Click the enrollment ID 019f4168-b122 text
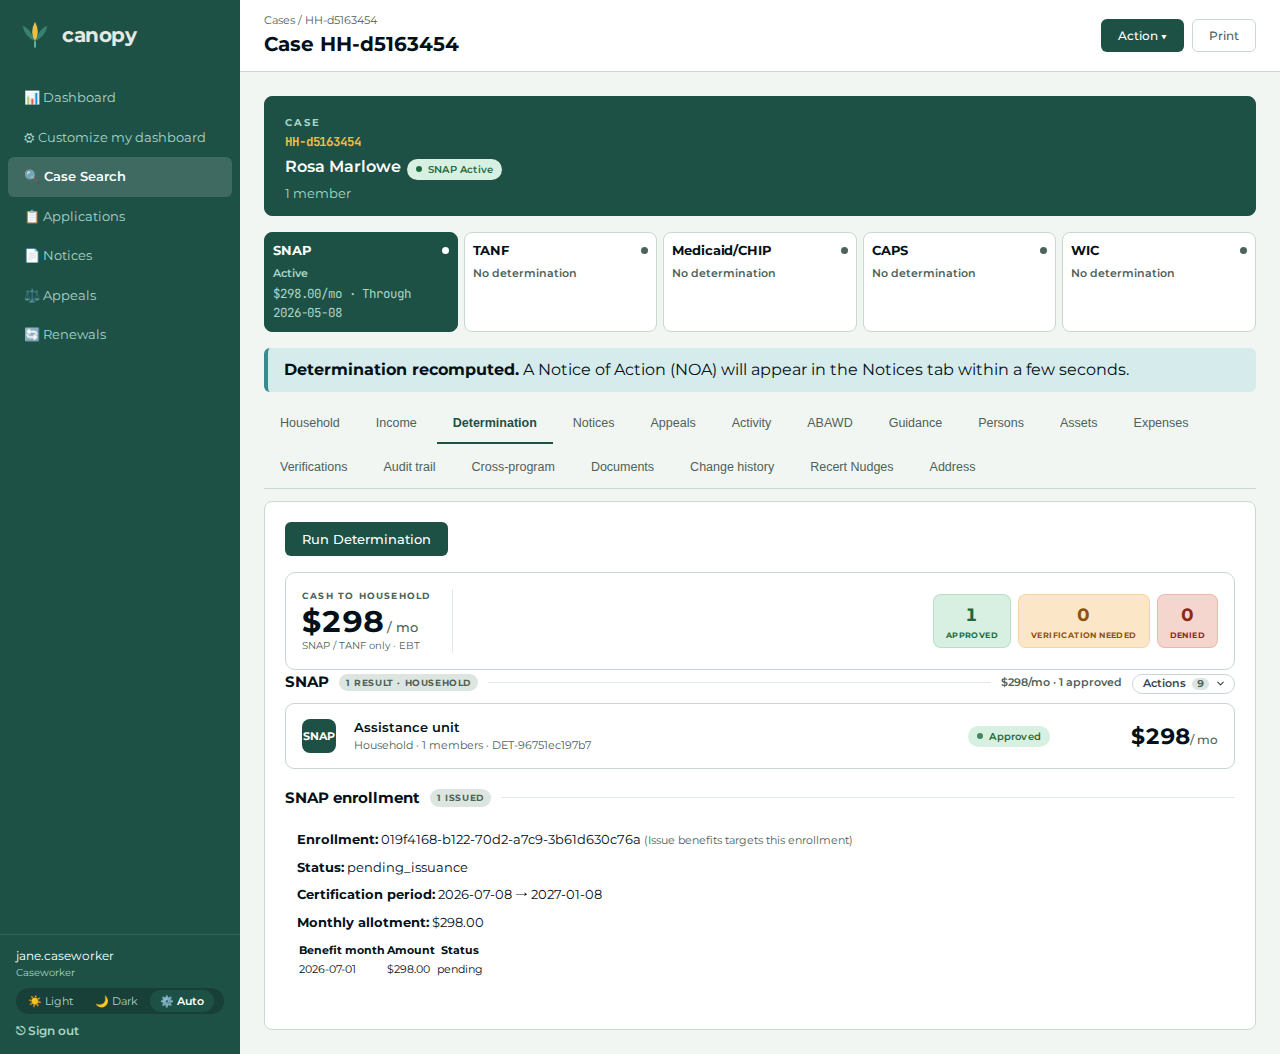This screenshot has height=1054, width=1280. [510, 840]
